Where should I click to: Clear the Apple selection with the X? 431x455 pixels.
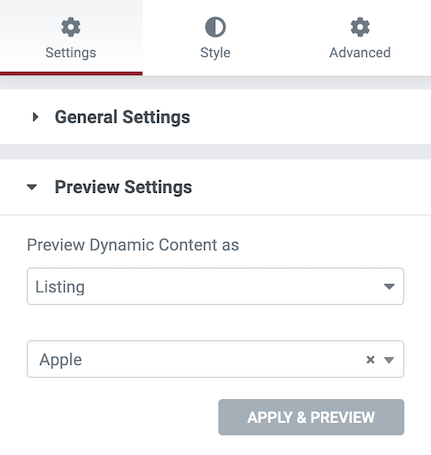tap(370, 360)
